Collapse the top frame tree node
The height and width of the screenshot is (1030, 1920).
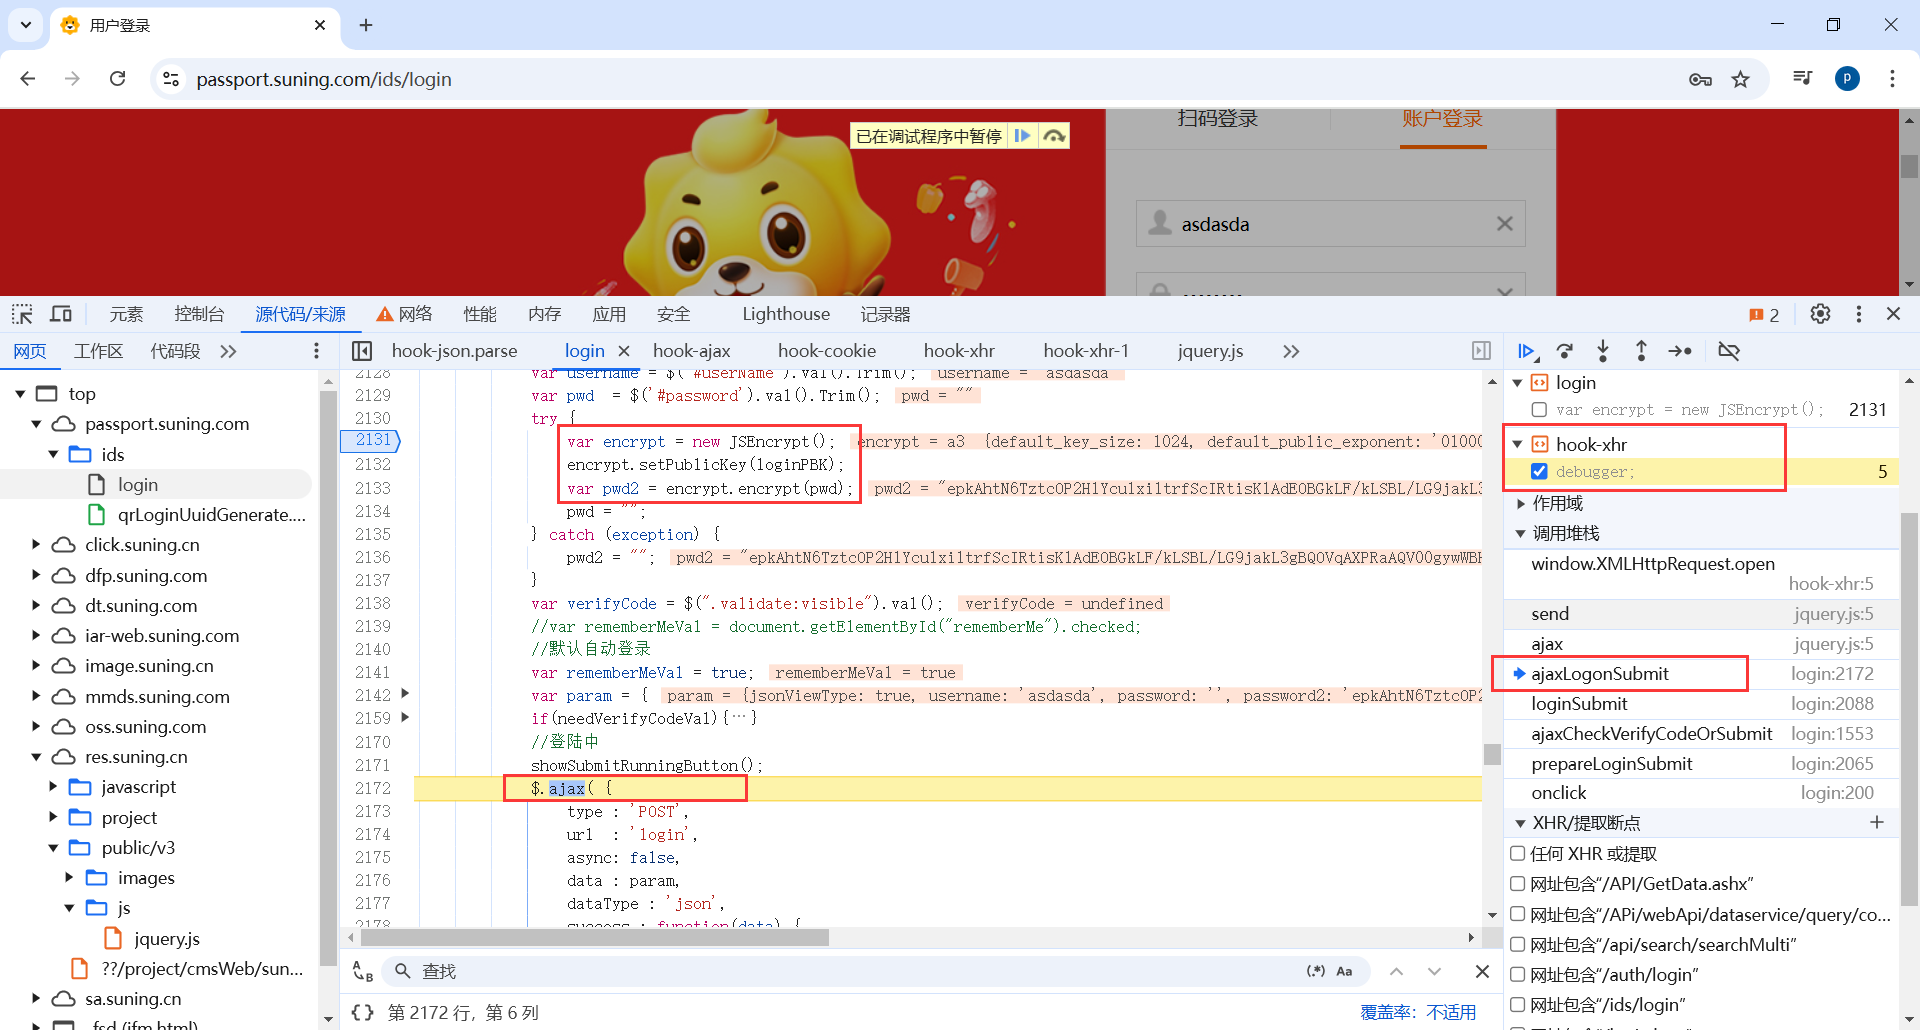click(x=20, y=394)
